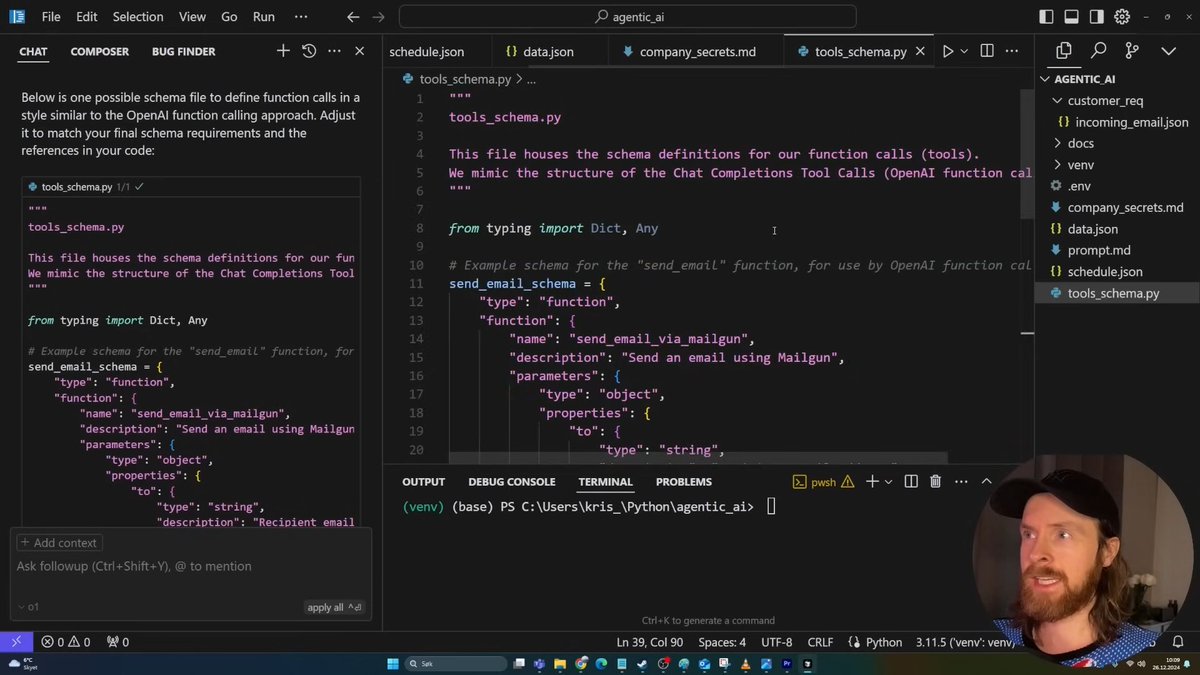Open the title bar overflow menu ellipsis
1200x675 pixels.
coord(300,17)
